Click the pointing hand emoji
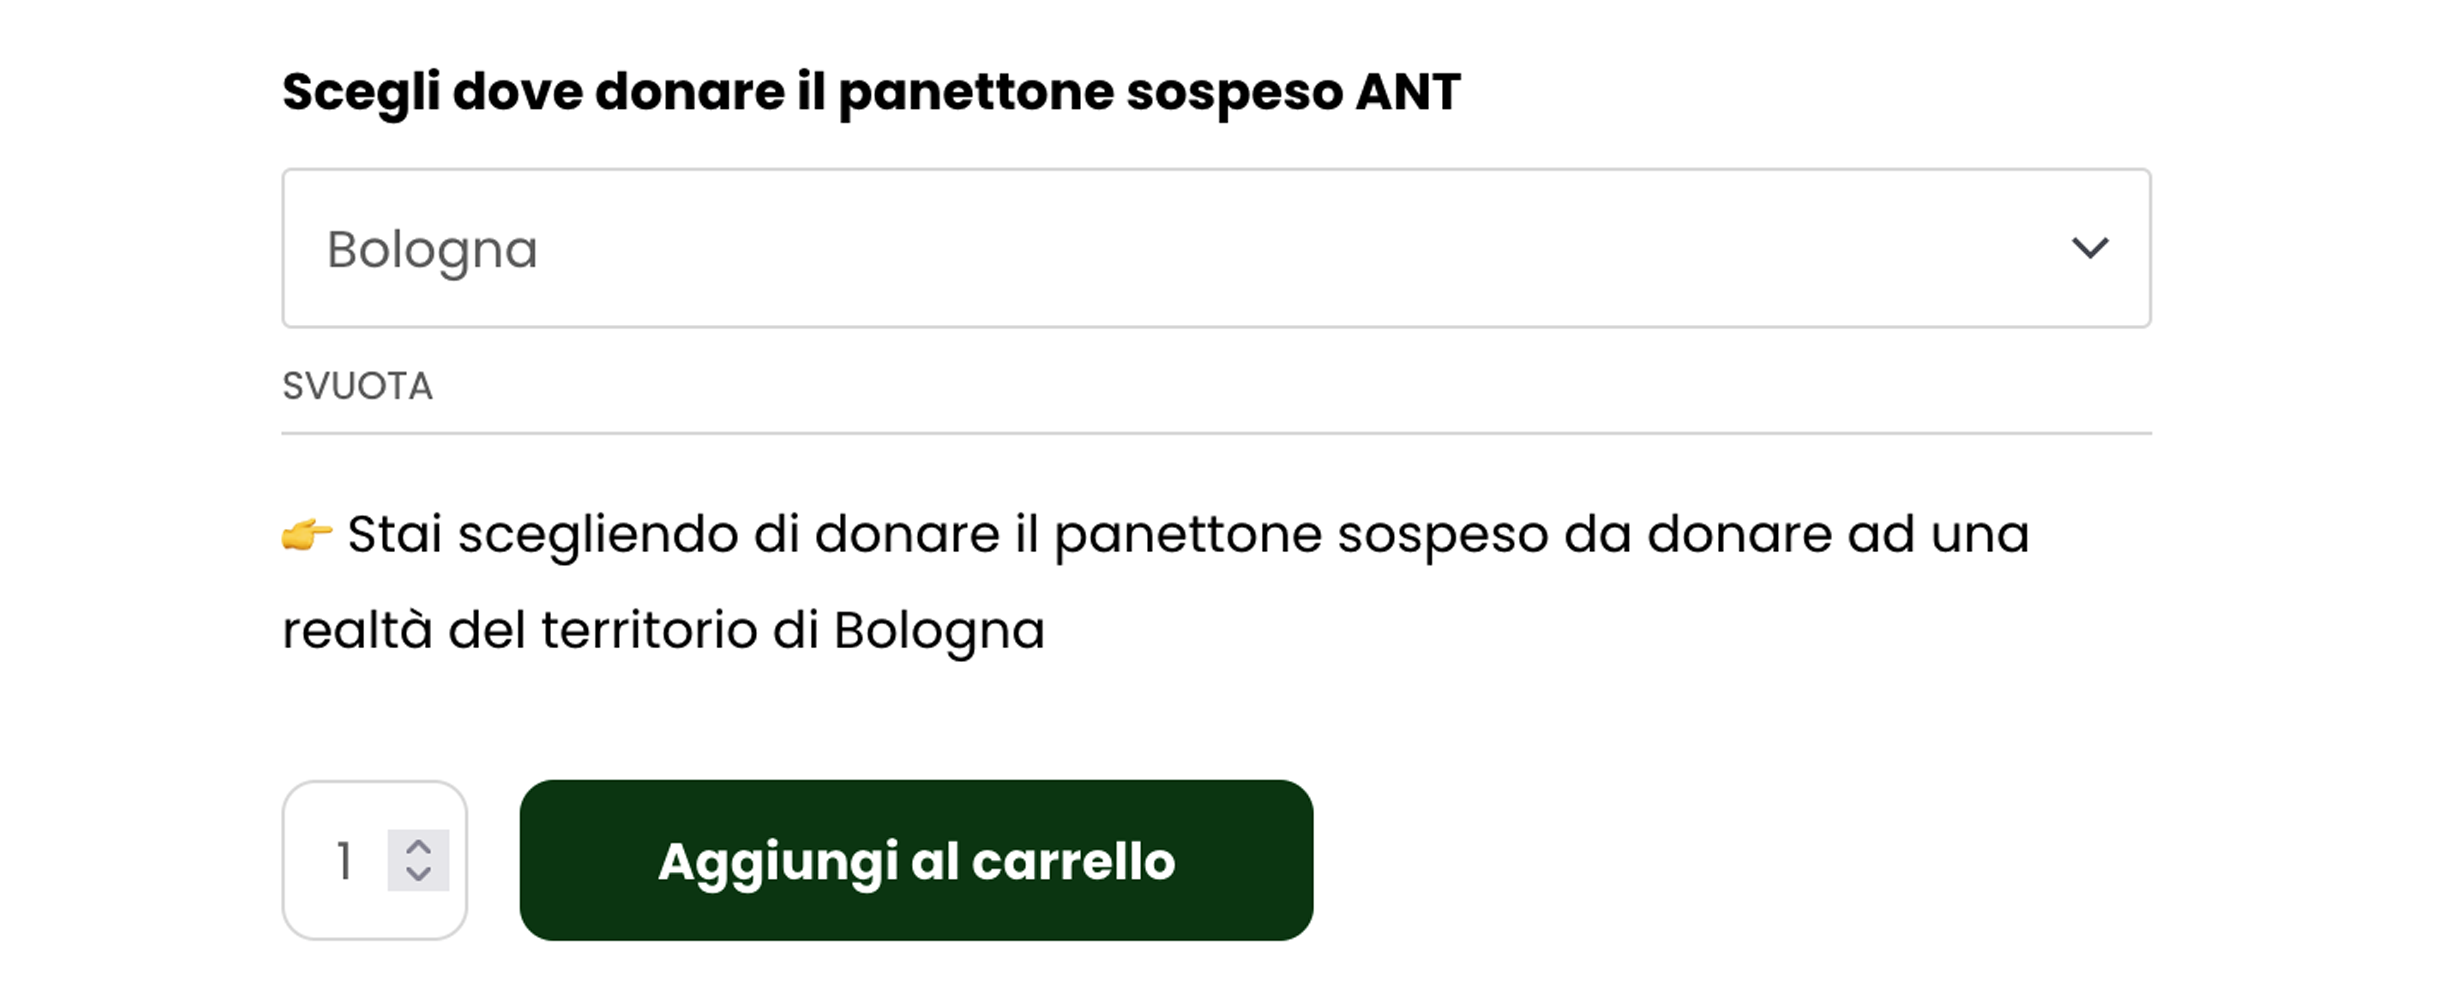The height and width of the screenshot is (996, 2448). point(306,535)
